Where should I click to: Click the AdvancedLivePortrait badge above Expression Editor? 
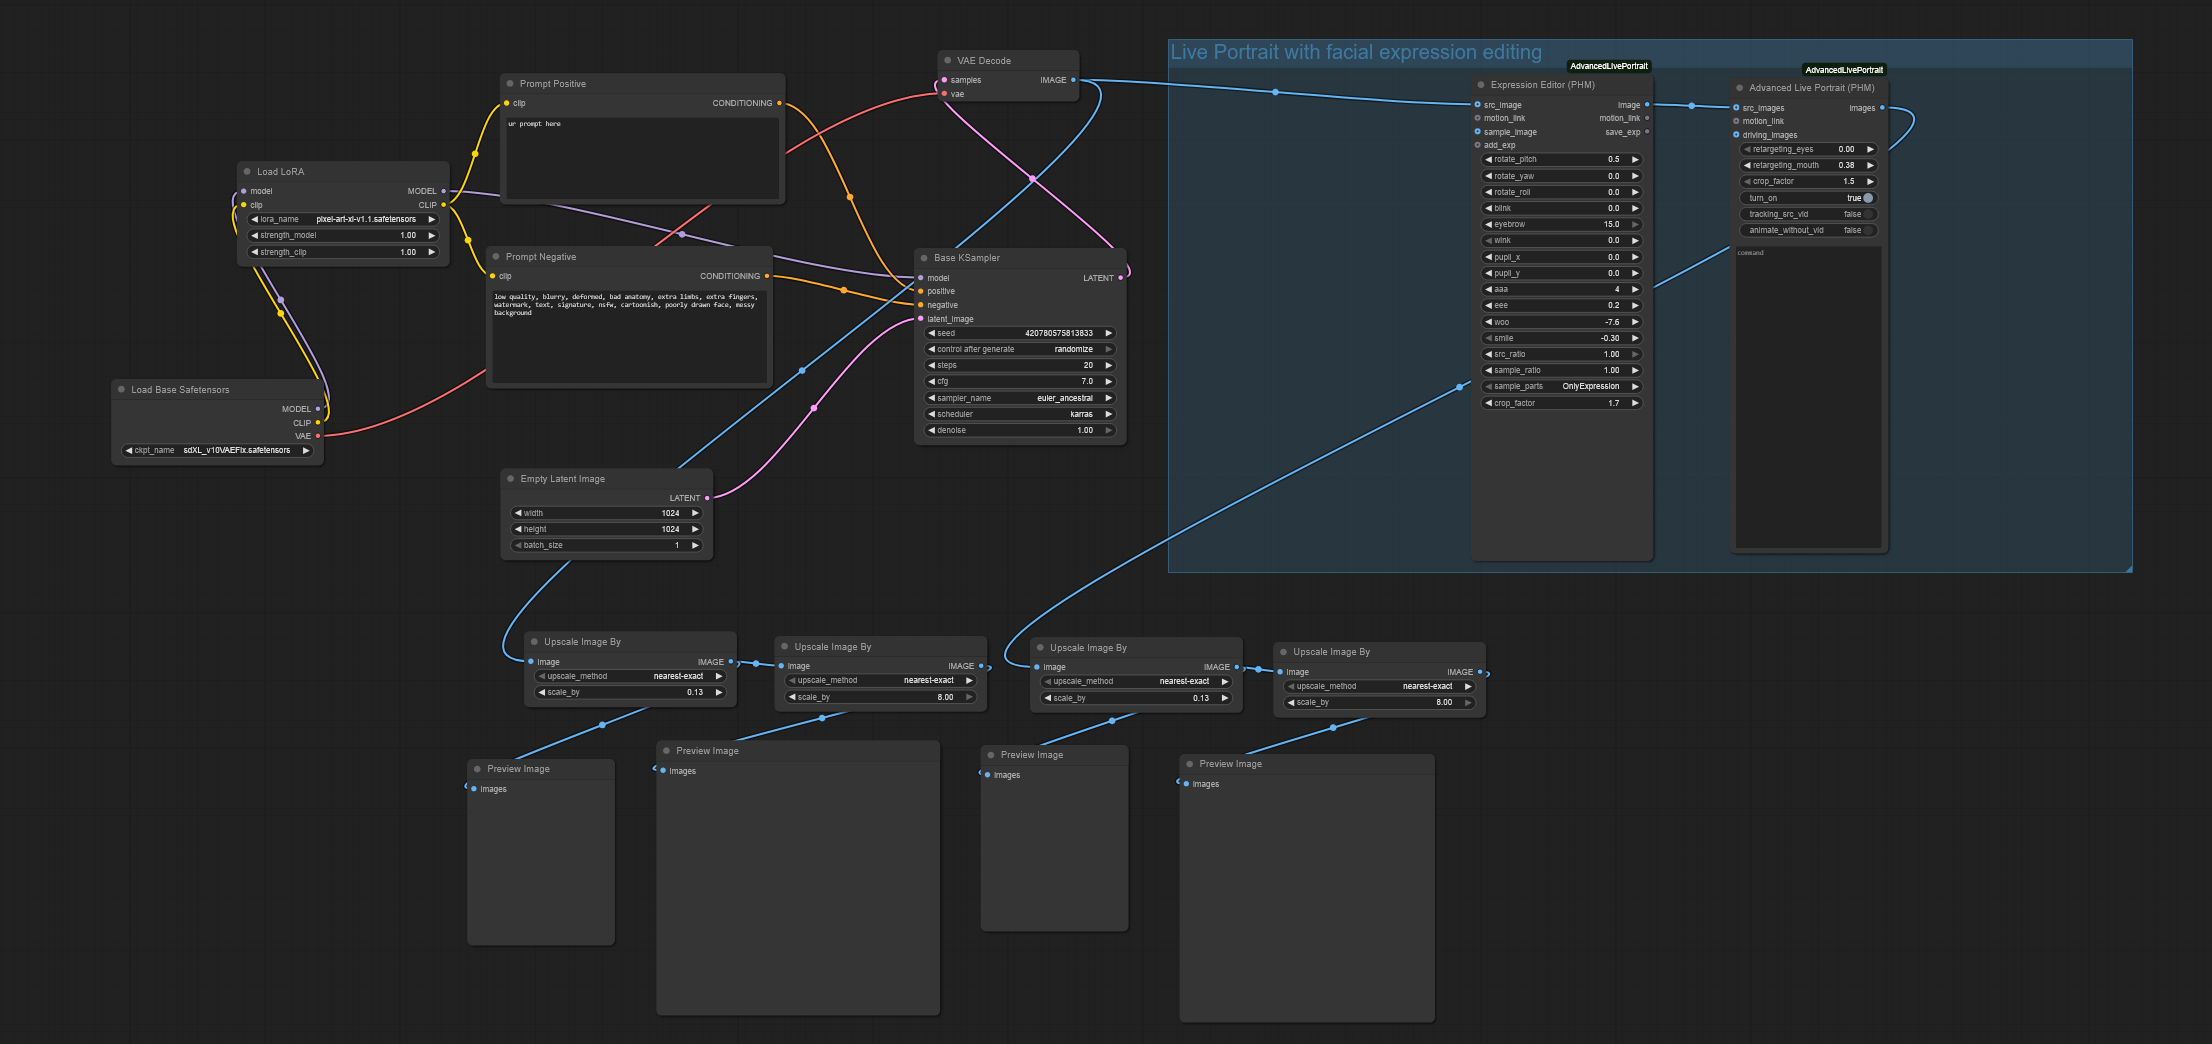click(x=1608, y=67)
